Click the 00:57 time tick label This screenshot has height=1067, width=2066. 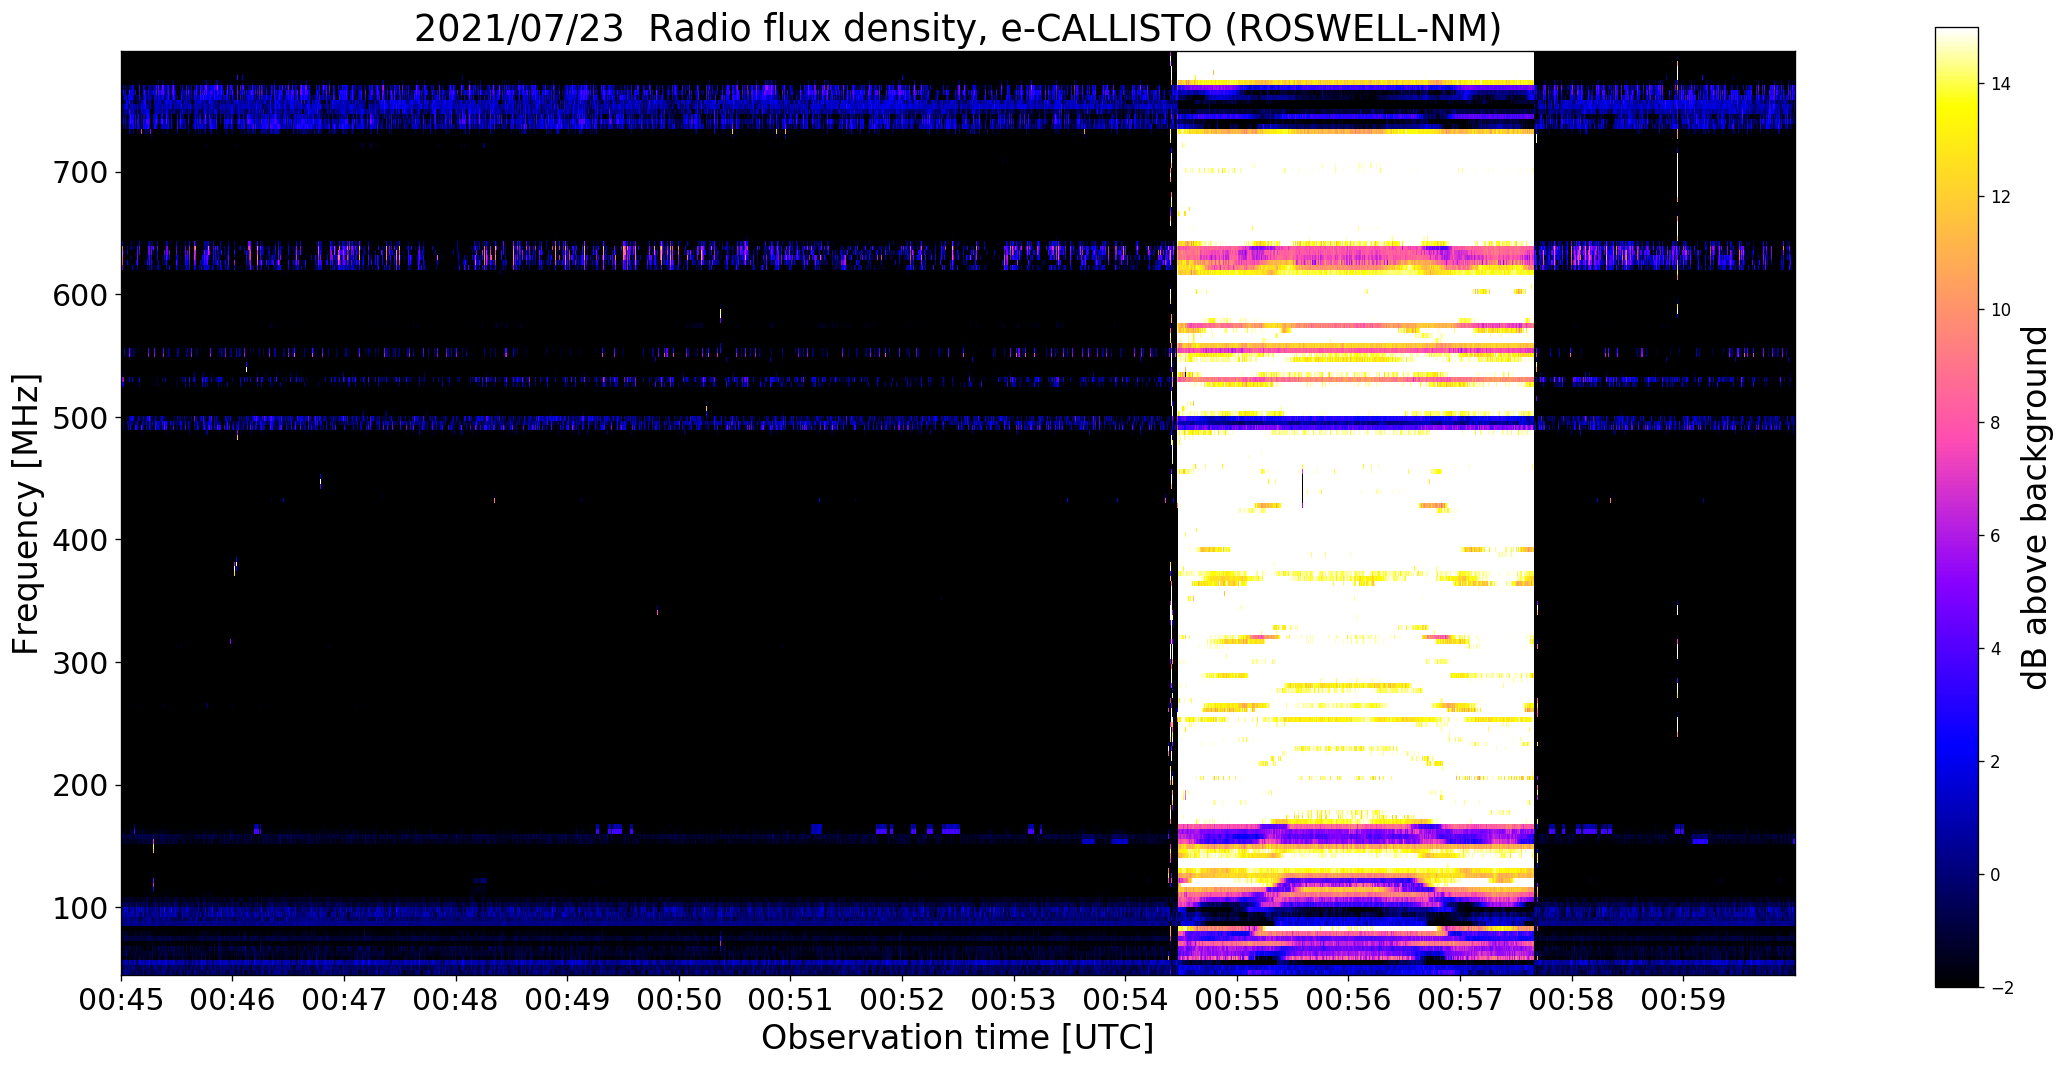pyautogui.click(x=1461, y=998)
